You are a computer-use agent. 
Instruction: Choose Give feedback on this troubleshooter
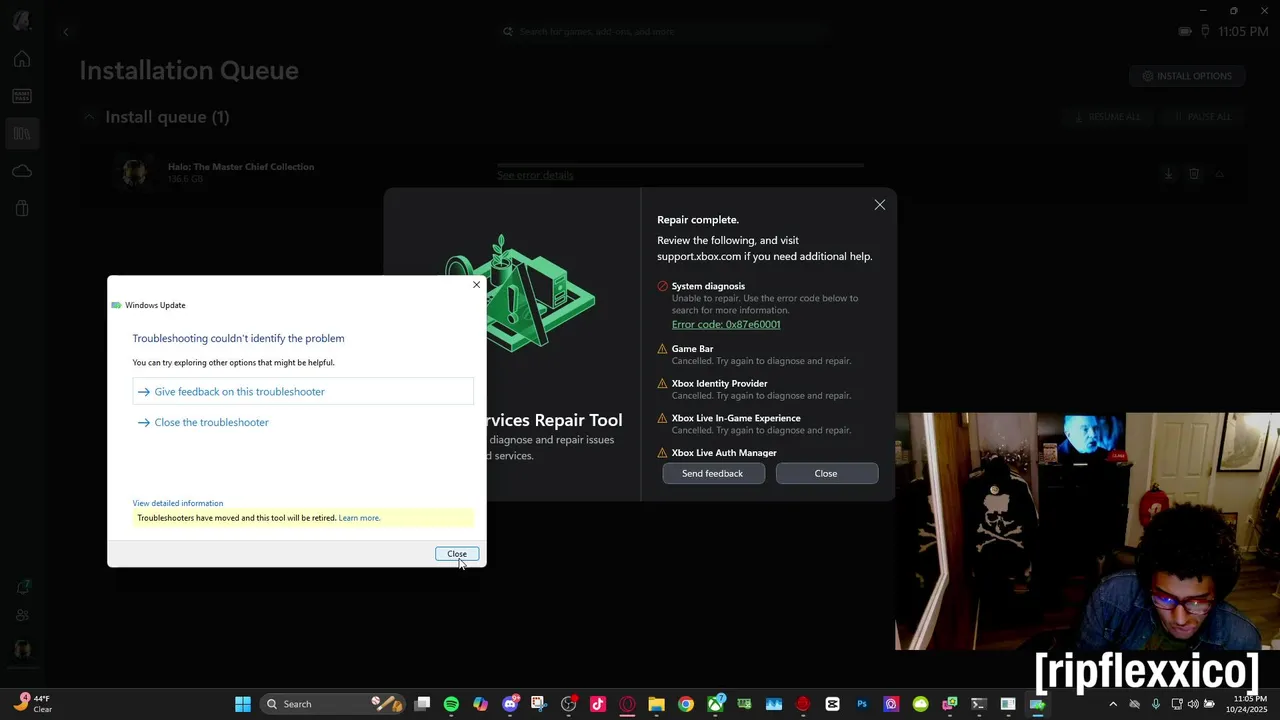click(x=303, y=392)
